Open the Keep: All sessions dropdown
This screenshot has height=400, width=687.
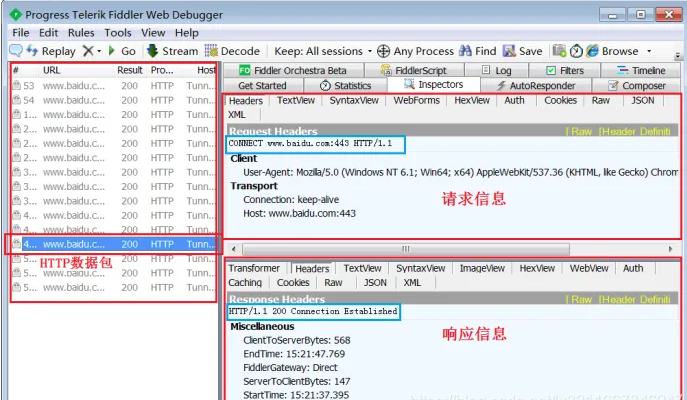(323, 51)
